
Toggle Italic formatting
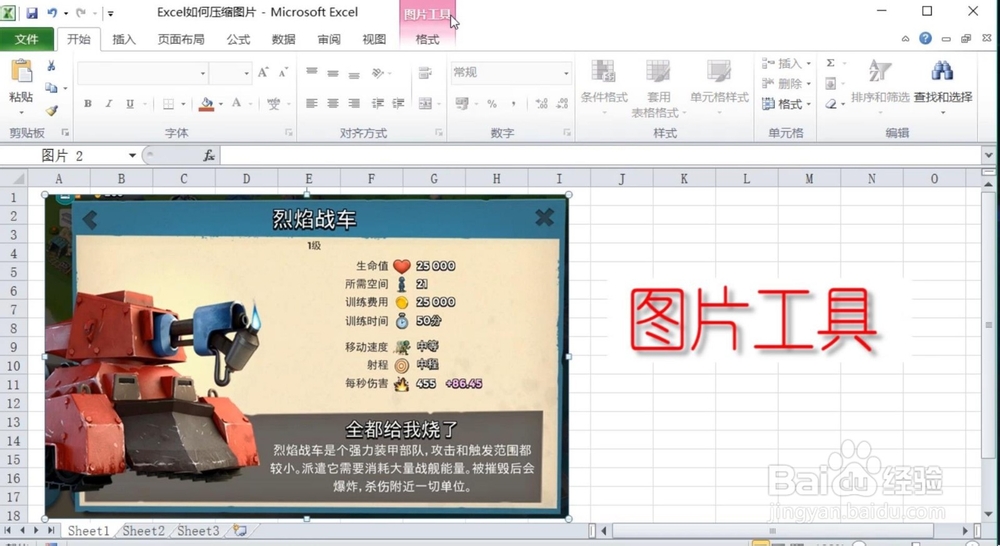pos(108,103)
